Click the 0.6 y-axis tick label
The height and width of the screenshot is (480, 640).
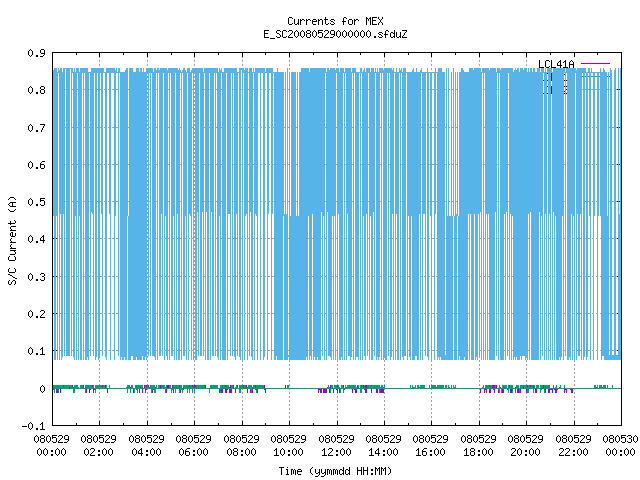click(x=36, y=165)
